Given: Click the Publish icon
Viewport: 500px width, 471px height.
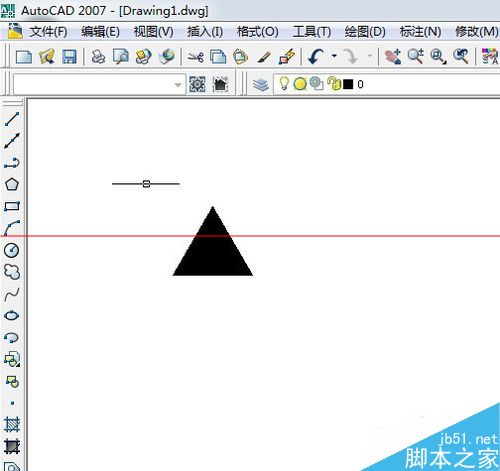Looking at the screenshot, I should (143, 56).
